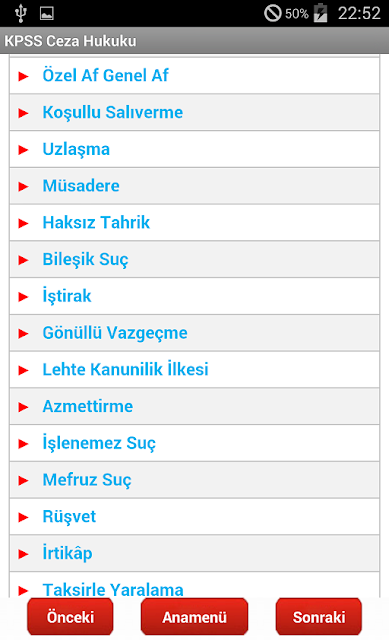Click the red arrow beside İrtikâp

coord(23,554)
